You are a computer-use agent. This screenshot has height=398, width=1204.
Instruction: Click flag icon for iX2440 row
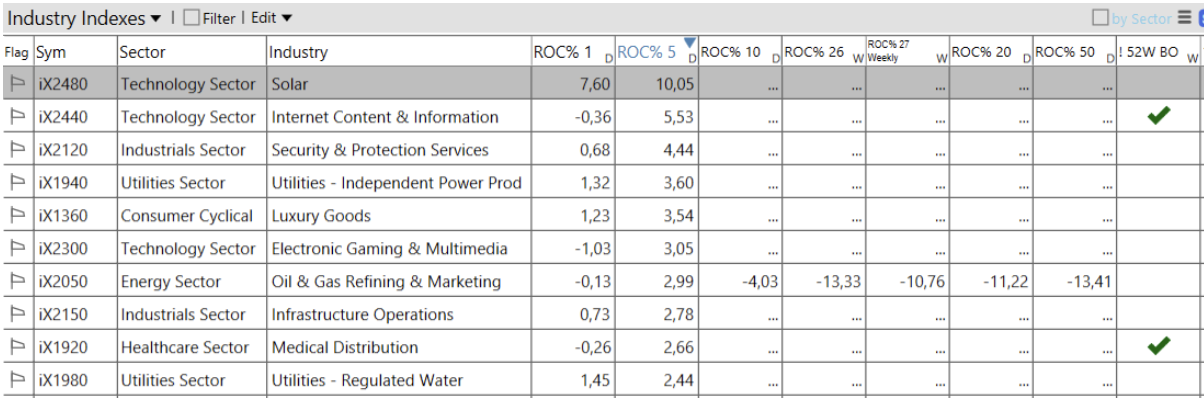pyautogui.click(x=17, y=117)
